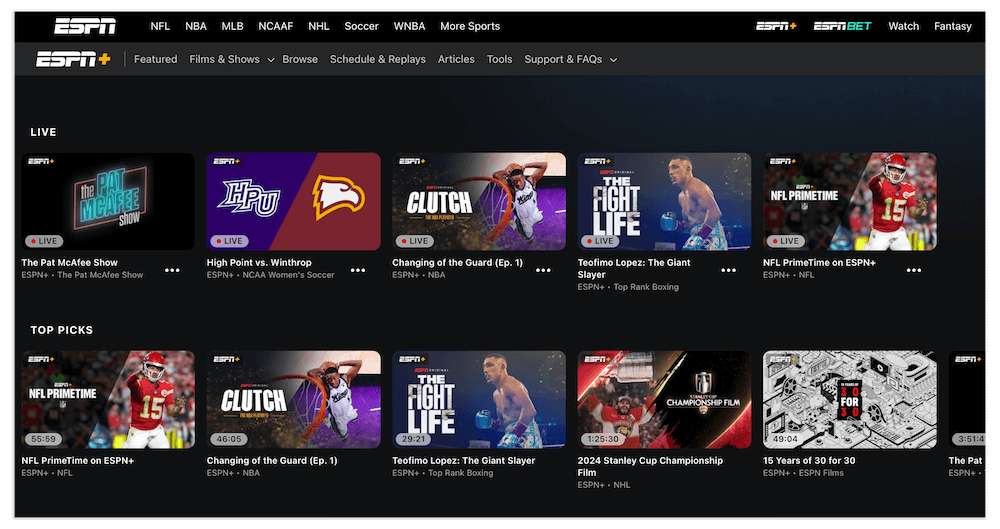Open the MLB menu
Screen dimensions: 1000x529
pos(232,26)
